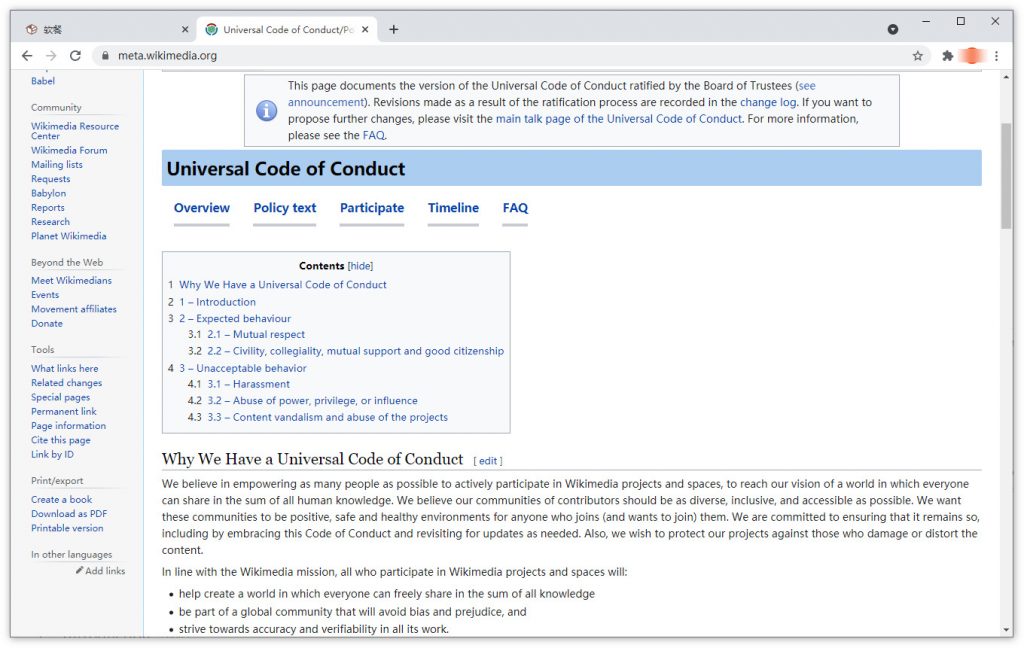Jump to 3.1 – Harassment section
The image size is (1024, 648).
click(x=248, y=384)
